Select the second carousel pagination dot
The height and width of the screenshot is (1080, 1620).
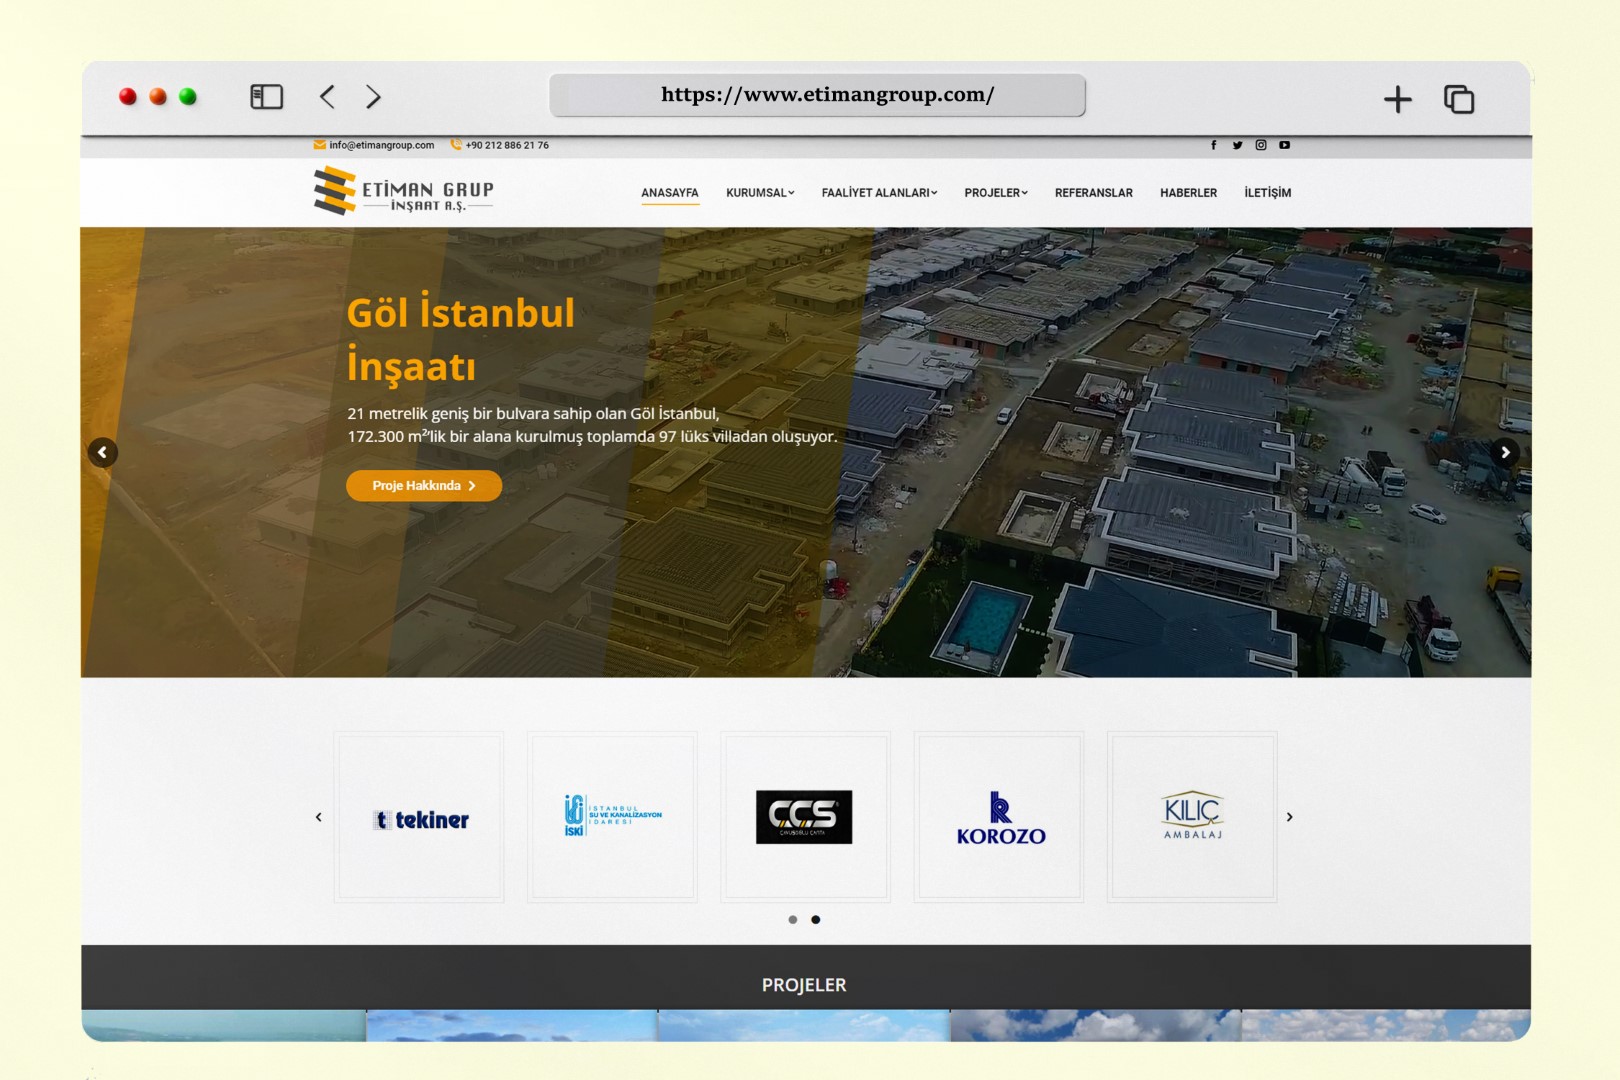(x=816, y=920)
